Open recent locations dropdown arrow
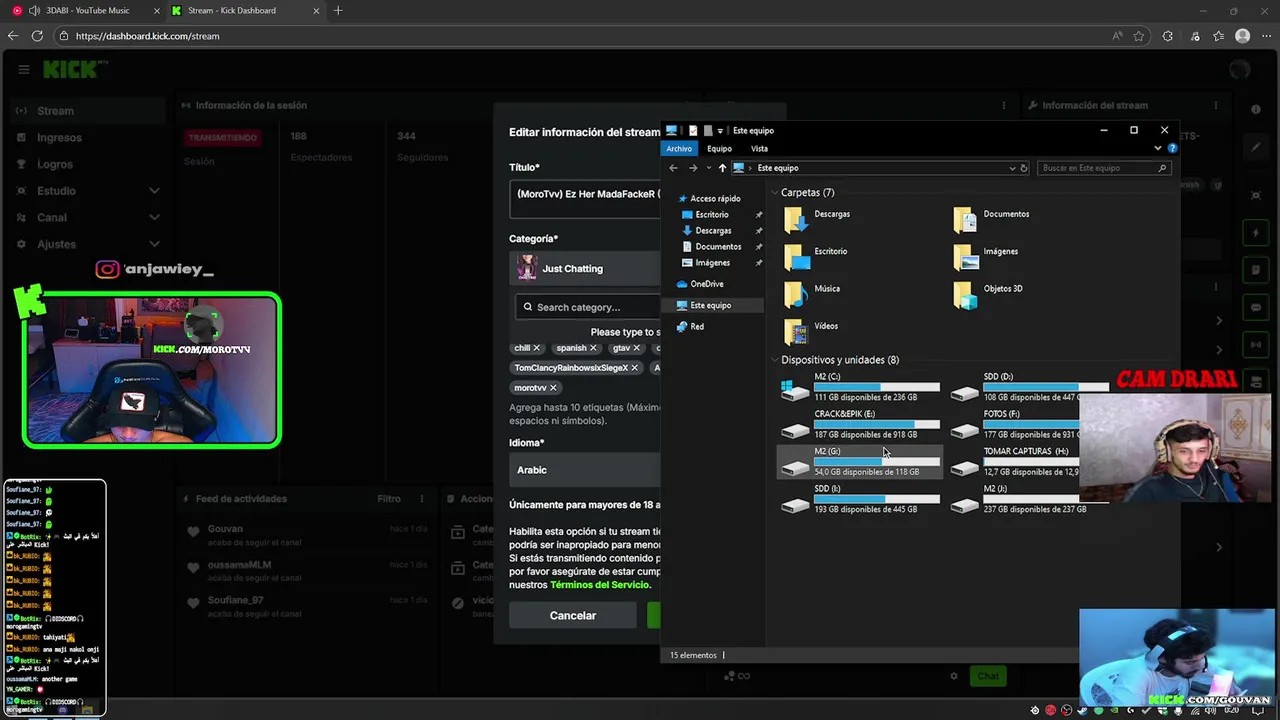1280x720 pixels. coord(708,168)
